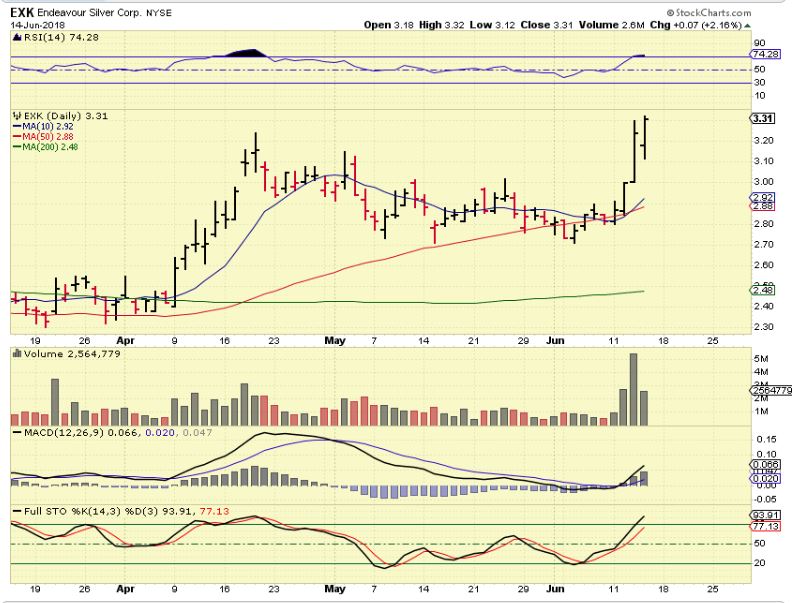Click the High 3.32 value

coord(441,25)
